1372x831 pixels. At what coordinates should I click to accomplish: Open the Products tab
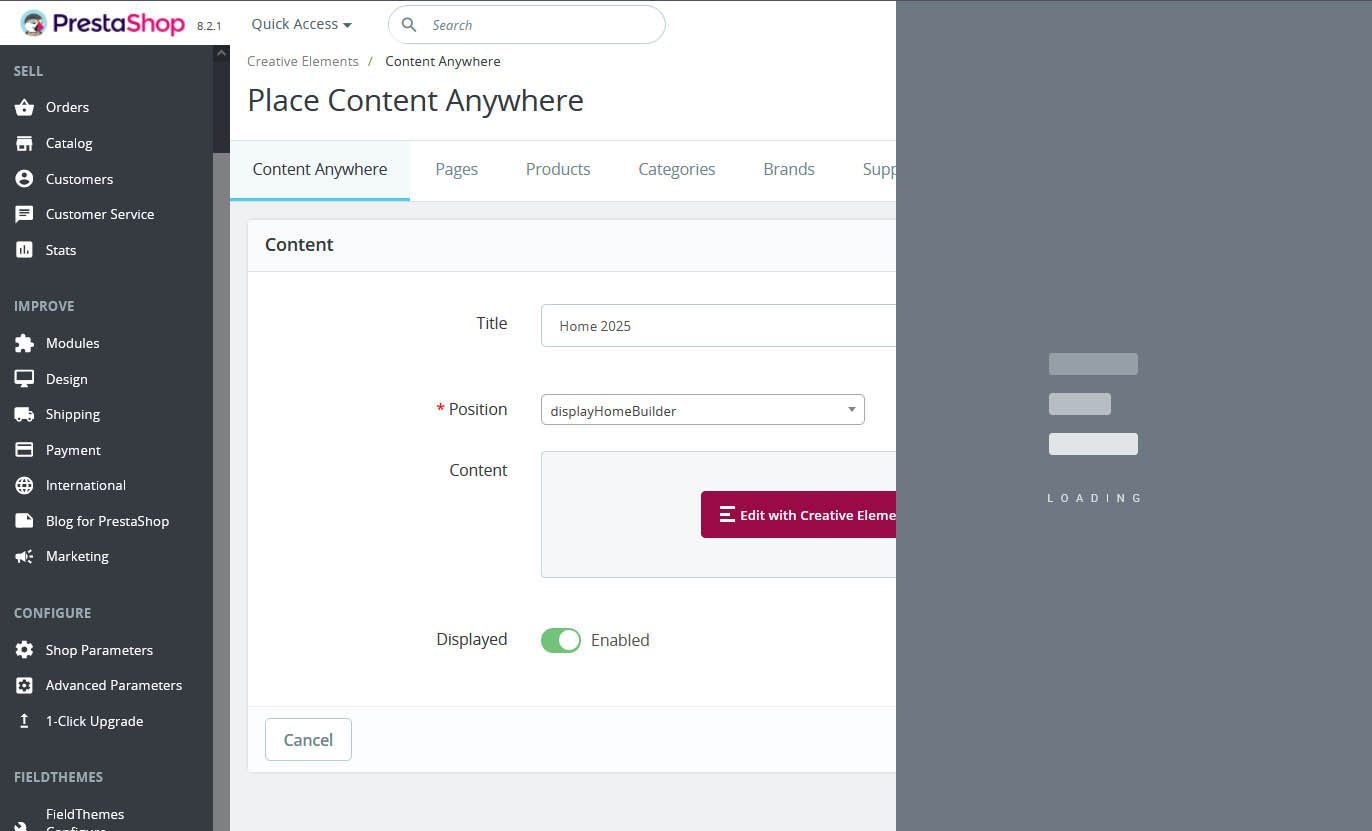pyautogui.click(x=558, y=170)
